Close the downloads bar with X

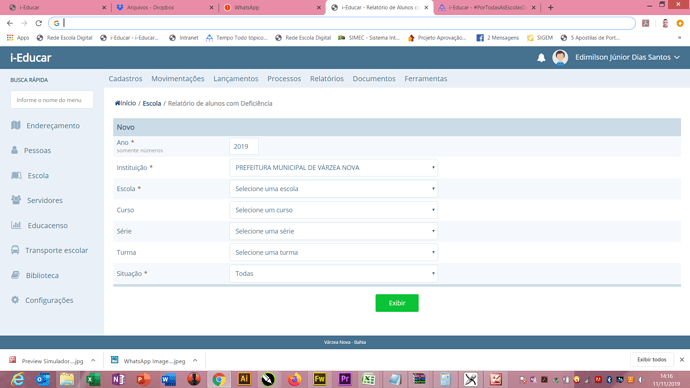coord(682,359)
